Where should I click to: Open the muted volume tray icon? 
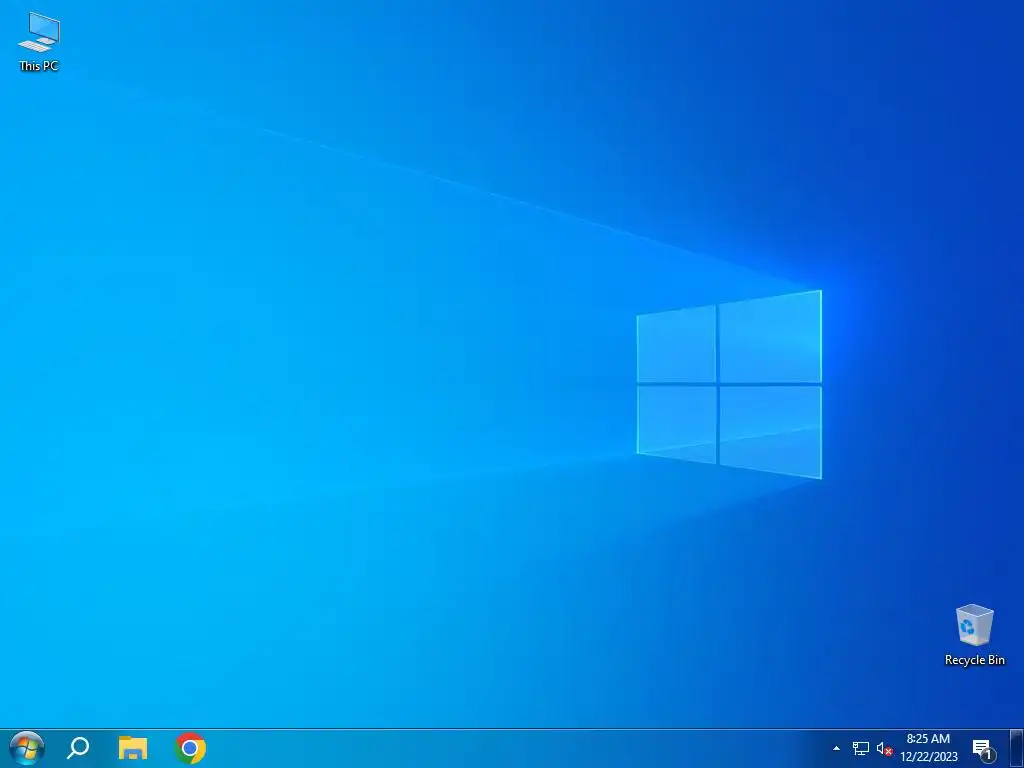[884, 748]
